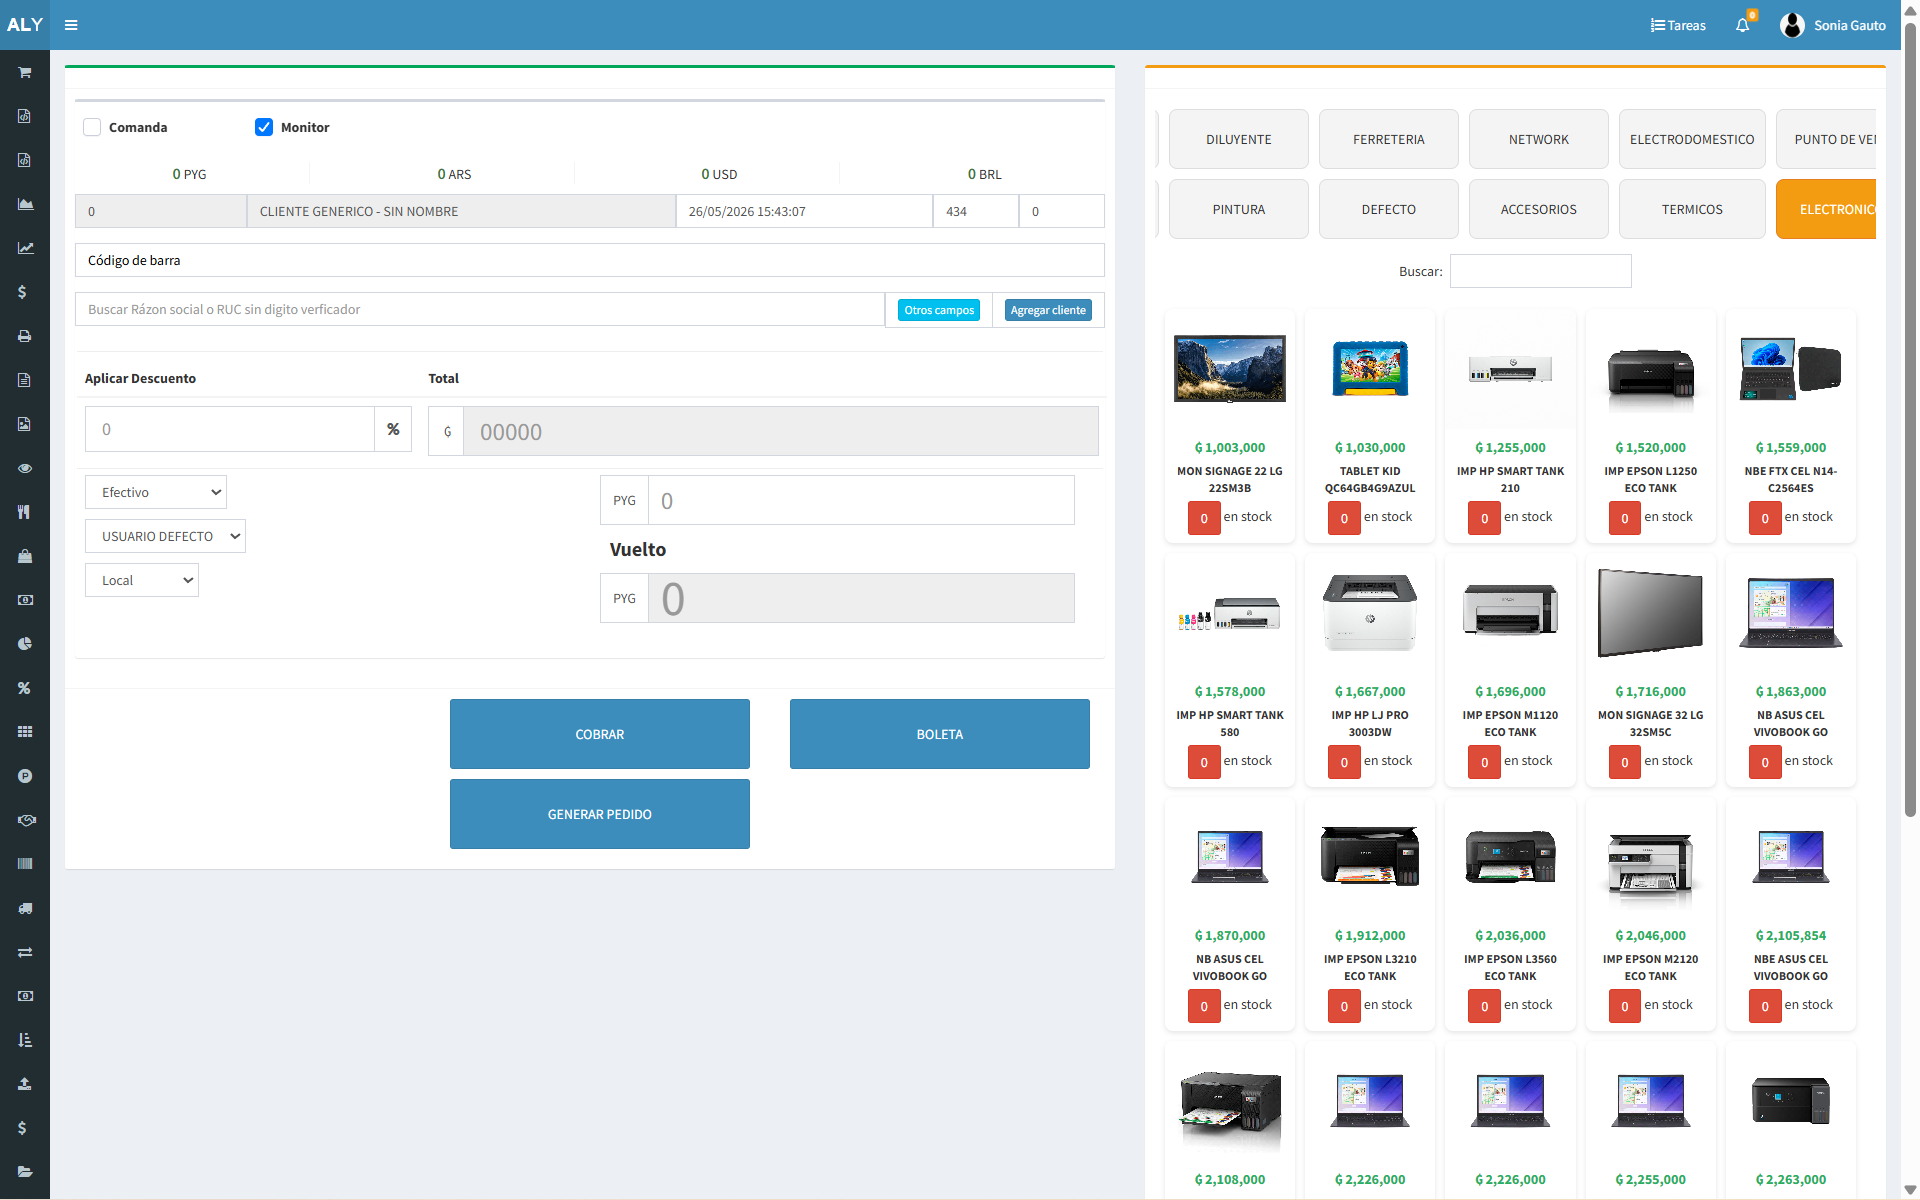This screenshot has height=1200, width=1920.
Task: Switch to the PINTURA category
Action: coord(1239,209)
